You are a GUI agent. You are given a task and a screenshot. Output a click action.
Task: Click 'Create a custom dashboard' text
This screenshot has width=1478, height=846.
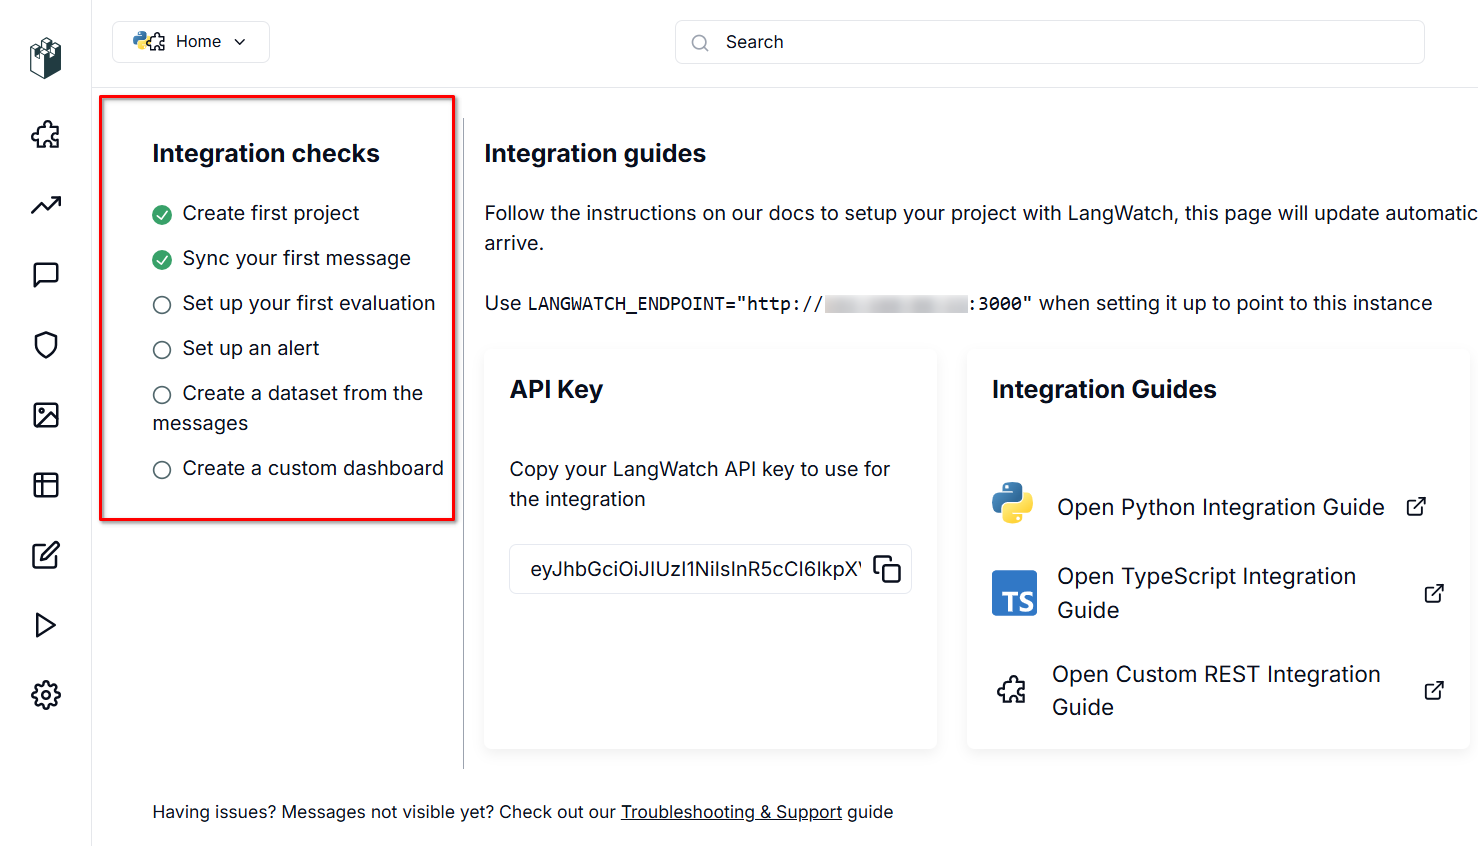(313, 468)
